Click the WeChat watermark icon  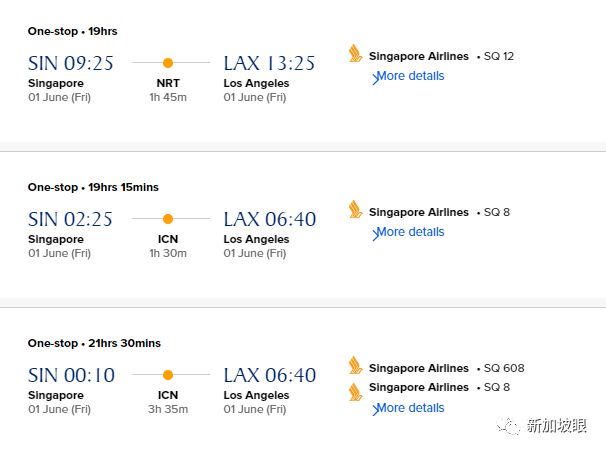click(511, 425)
